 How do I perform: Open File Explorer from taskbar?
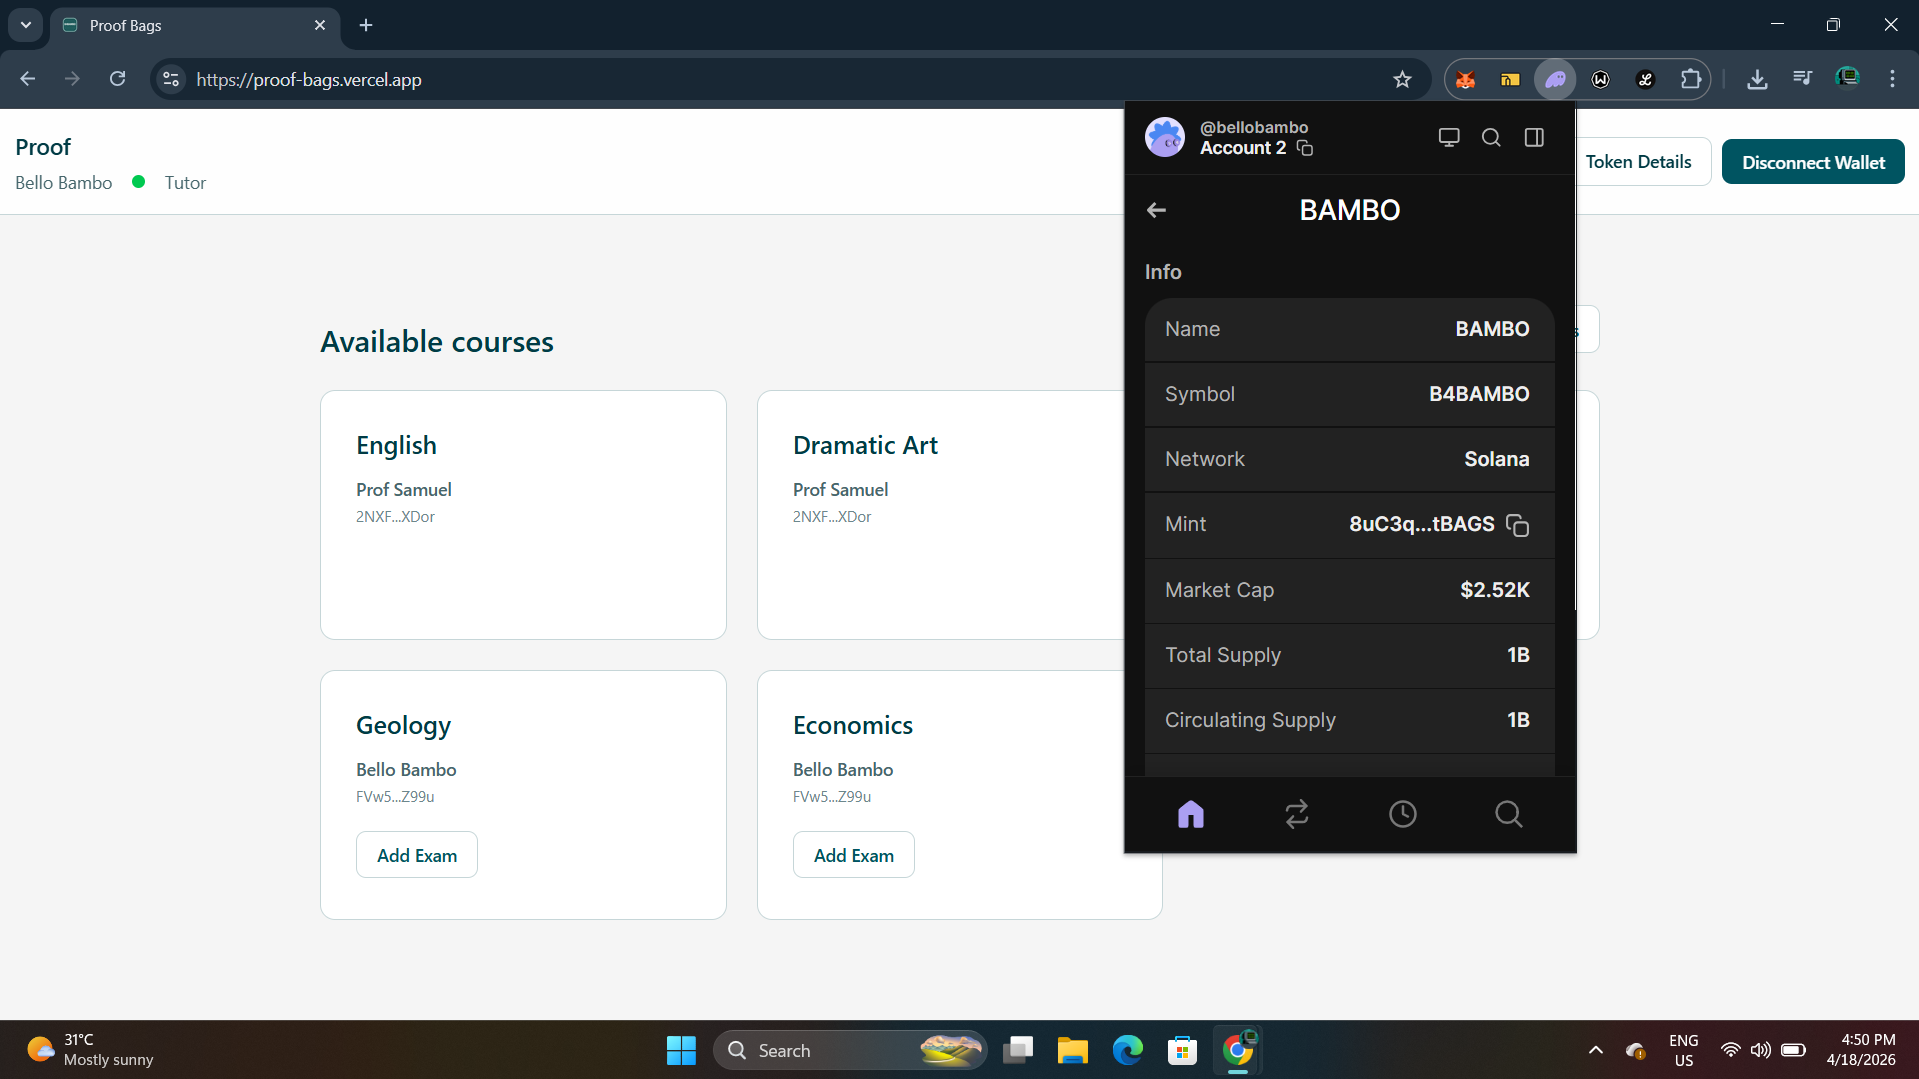[x=1072, y=1050]
